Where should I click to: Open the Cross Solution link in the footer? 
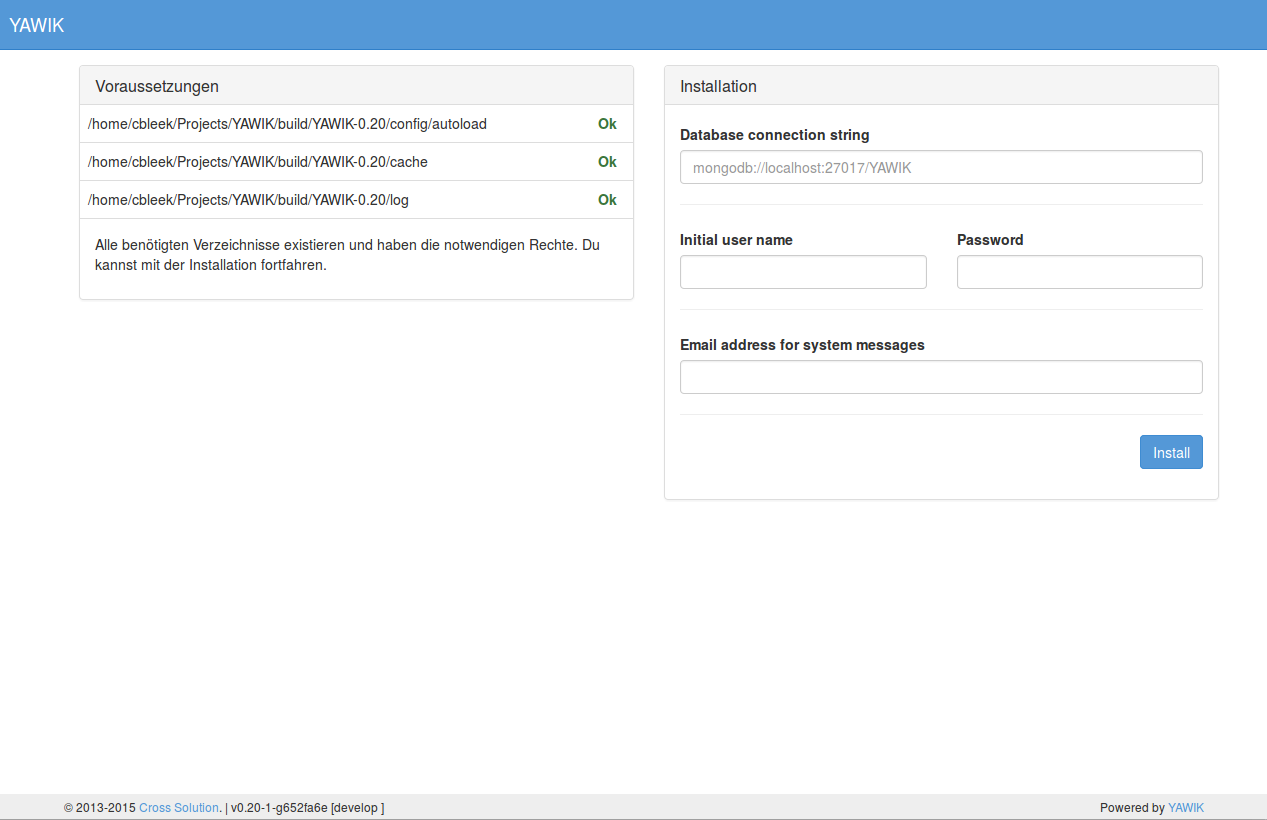coord(178,807)
